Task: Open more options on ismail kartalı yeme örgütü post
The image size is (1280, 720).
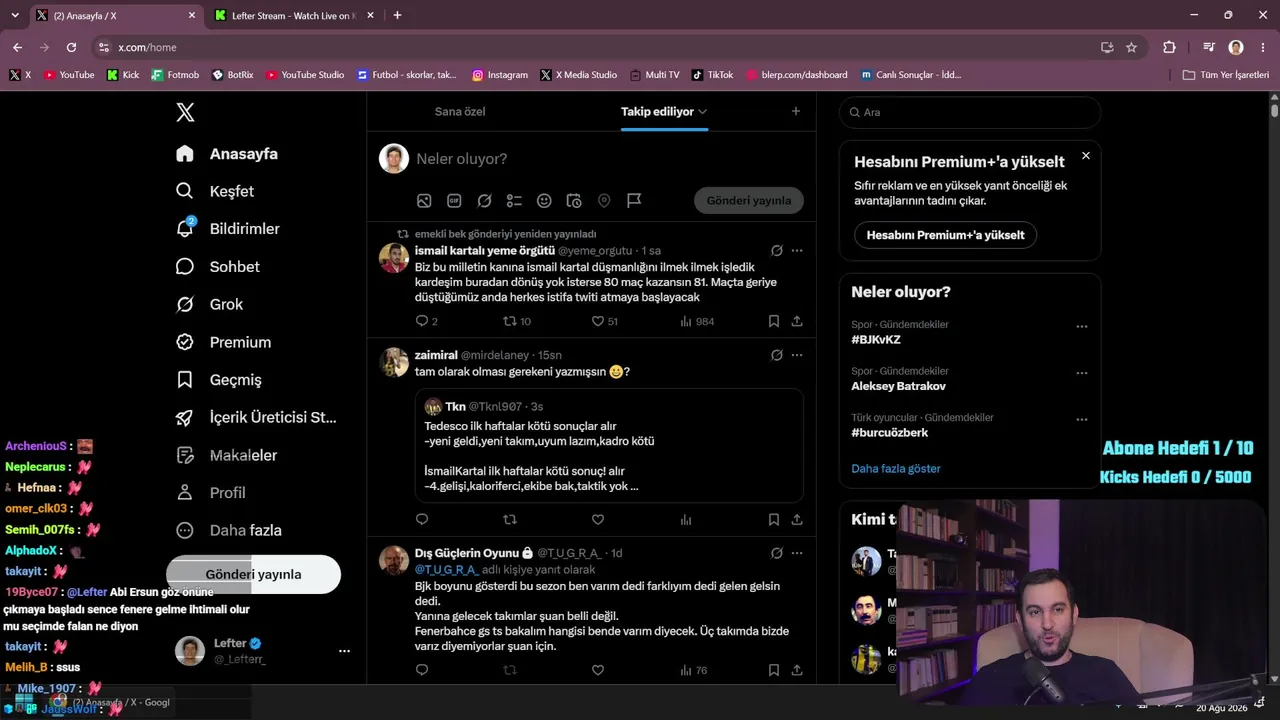Action: point(797,250)
